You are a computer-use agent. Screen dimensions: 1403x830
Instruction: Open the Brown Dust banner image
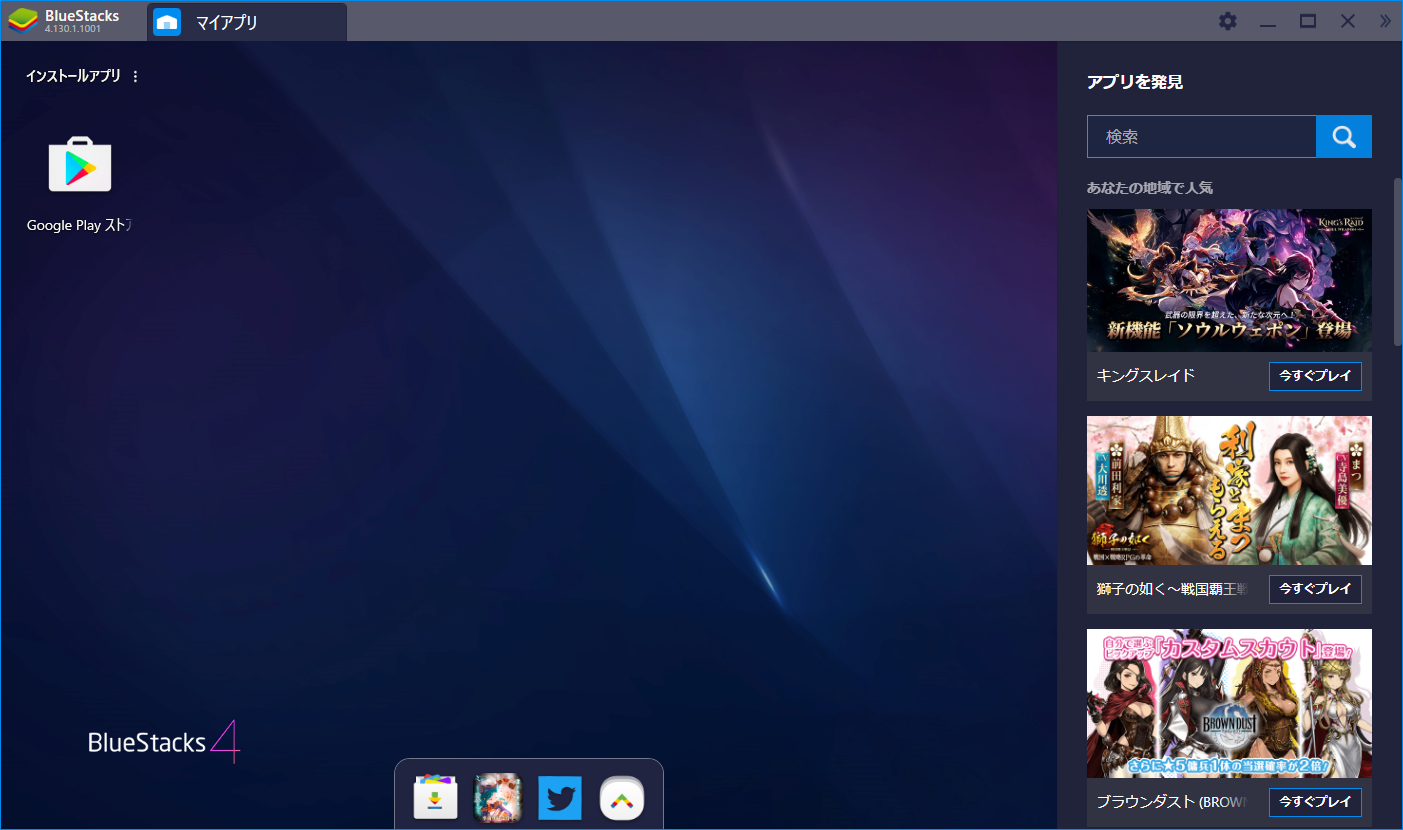point(1229,704)
